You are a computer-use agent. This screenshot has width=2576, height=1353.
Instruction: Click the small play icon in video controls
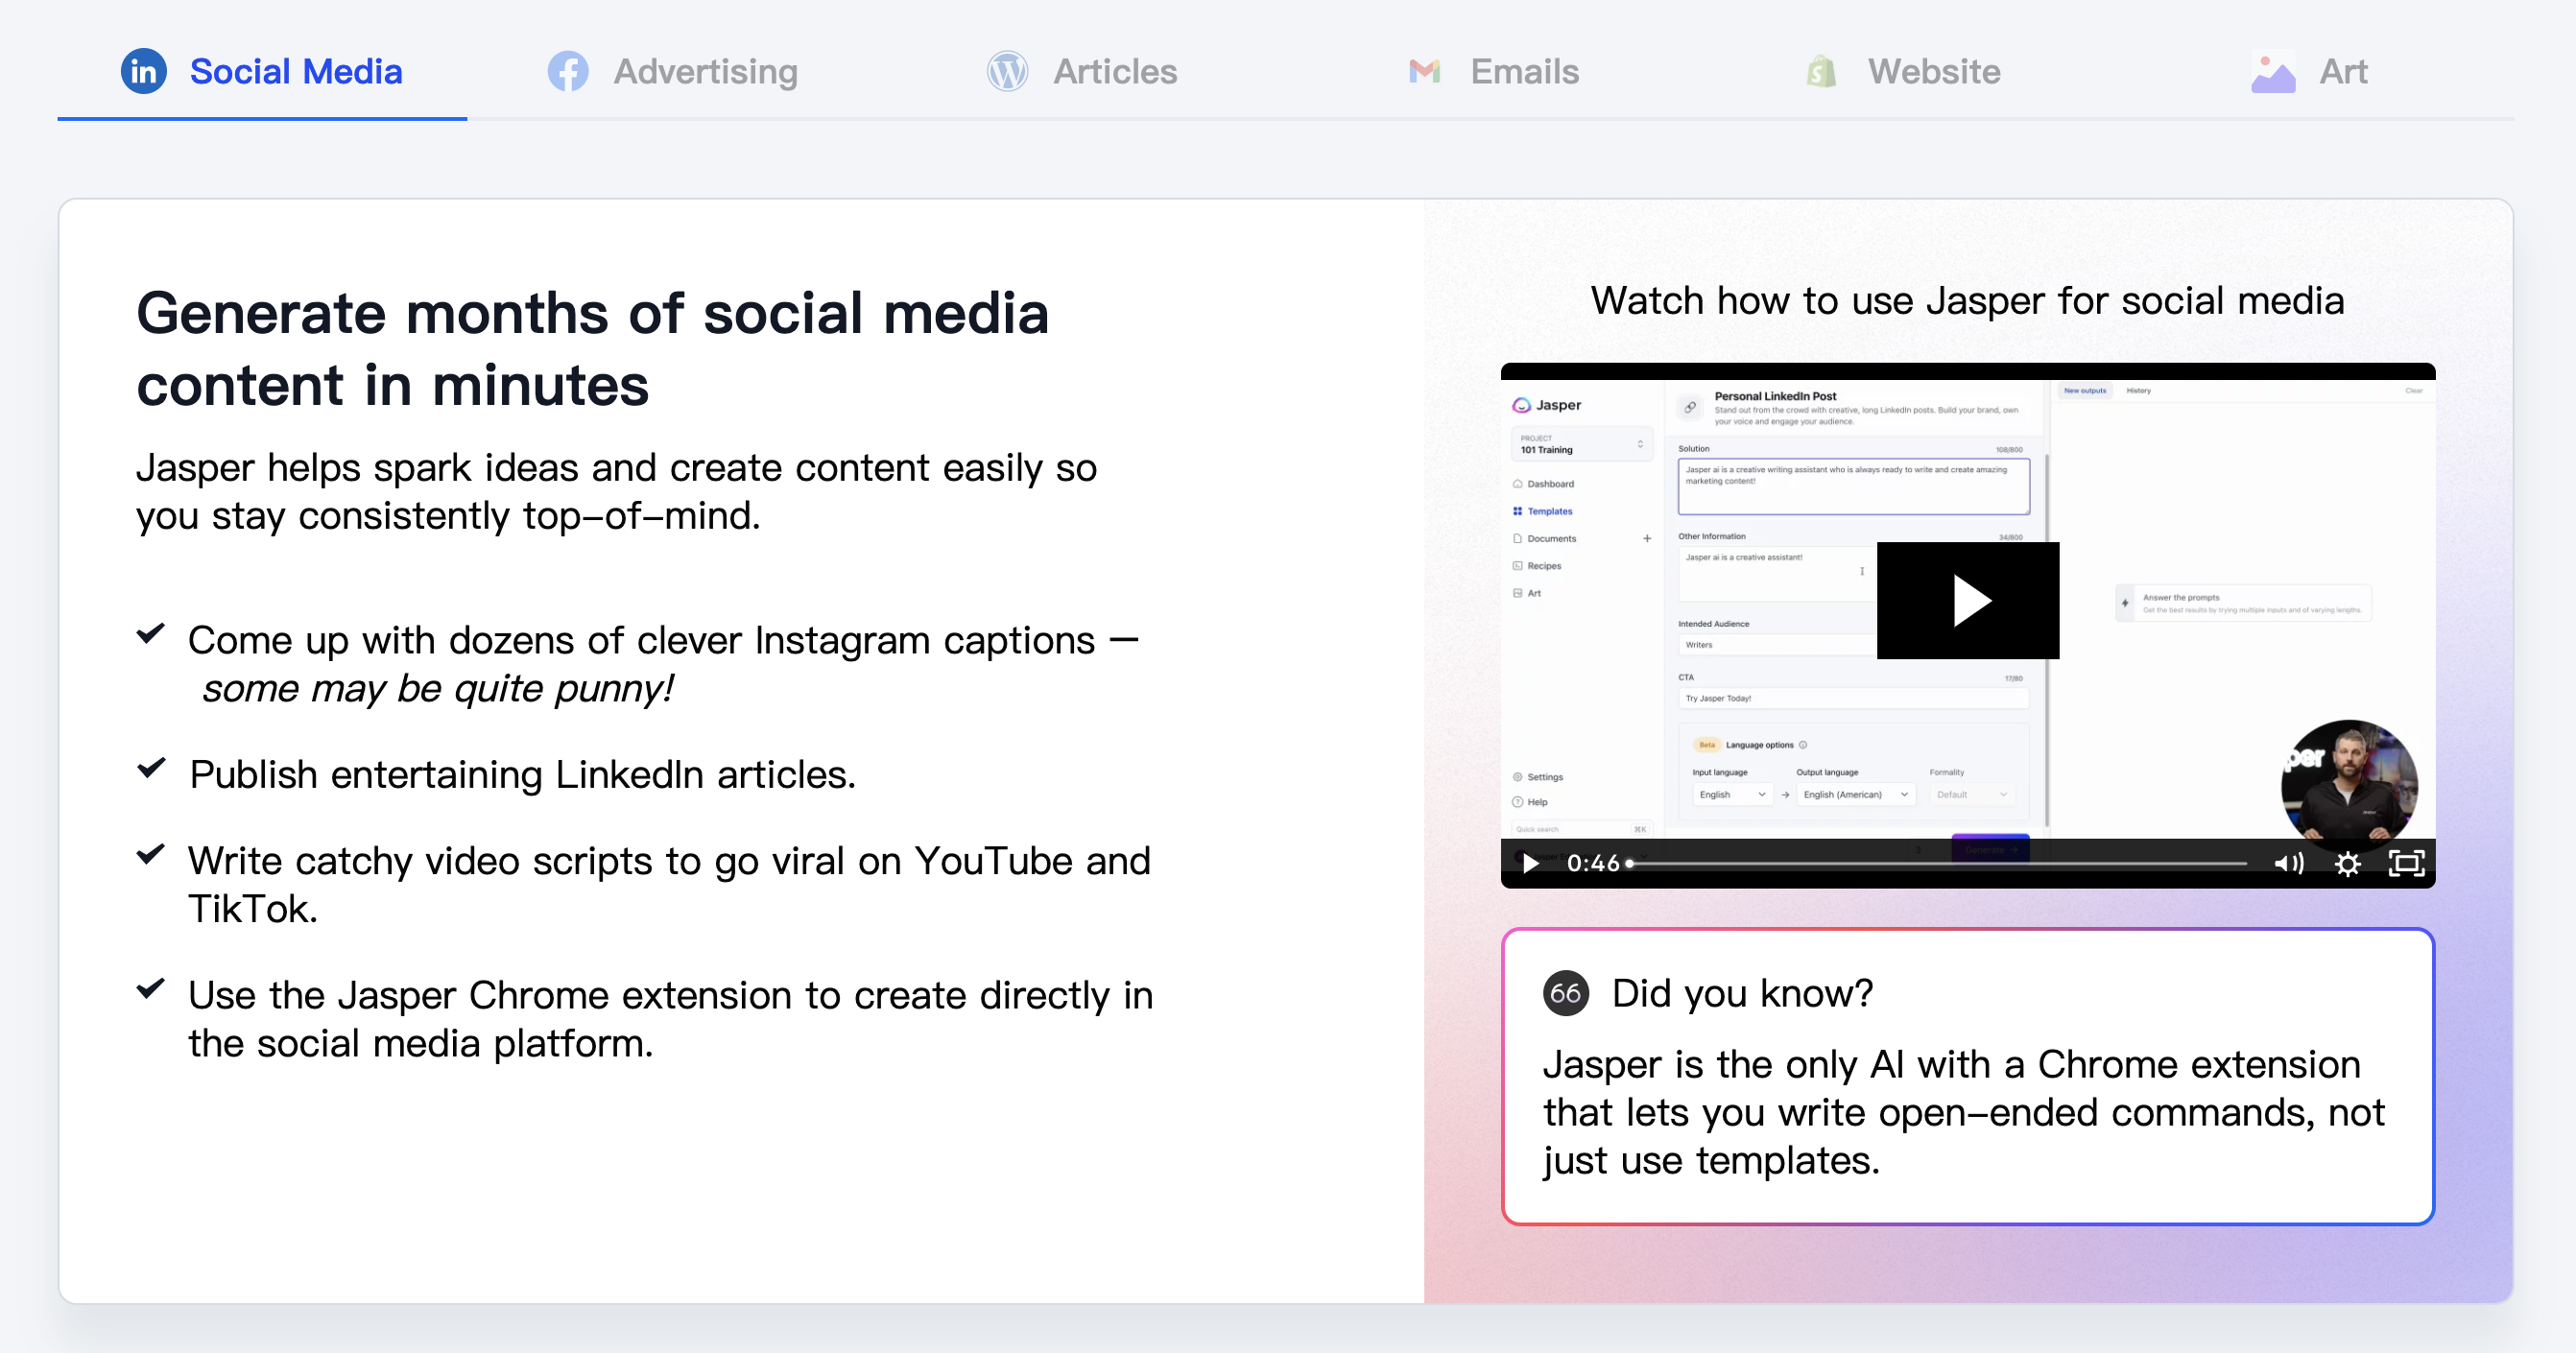click(x=1530, y=863)
